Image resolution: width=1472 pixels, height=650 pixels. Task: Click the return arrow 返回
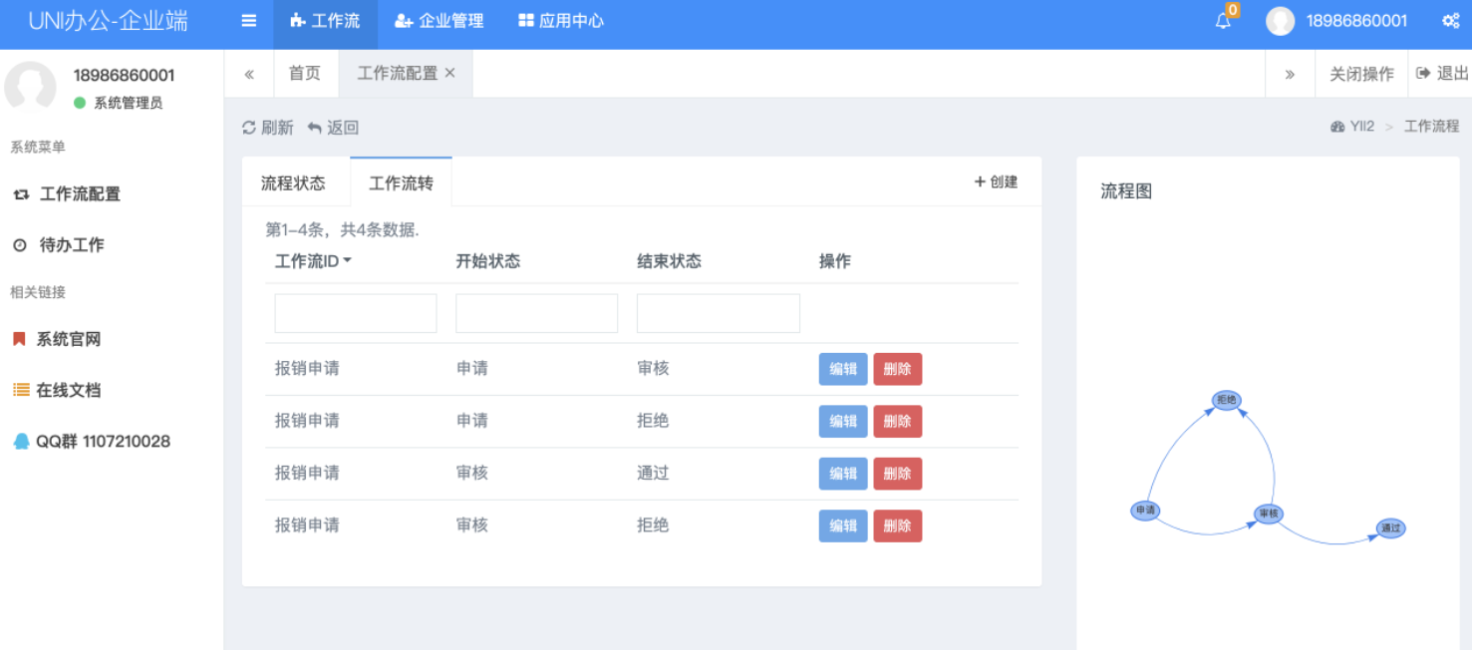[333, 128]
